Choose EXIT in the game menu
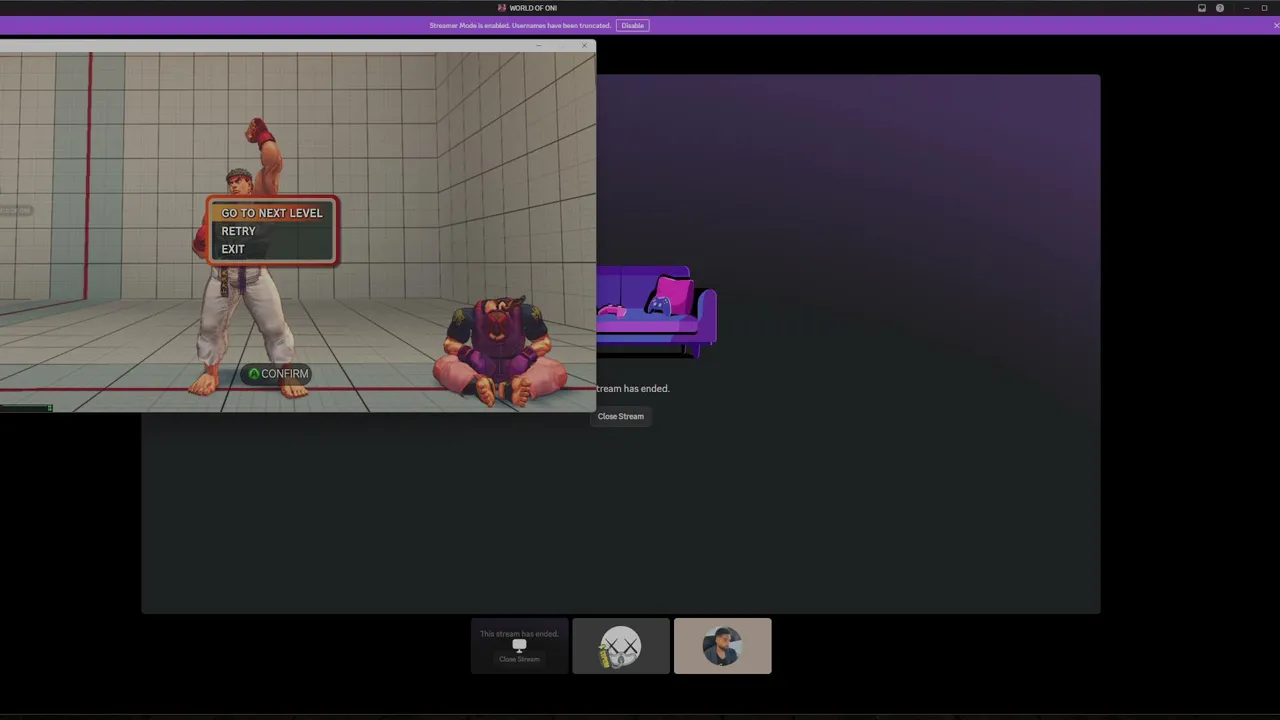Viewport: 1280px width, 720px height. 233,249
